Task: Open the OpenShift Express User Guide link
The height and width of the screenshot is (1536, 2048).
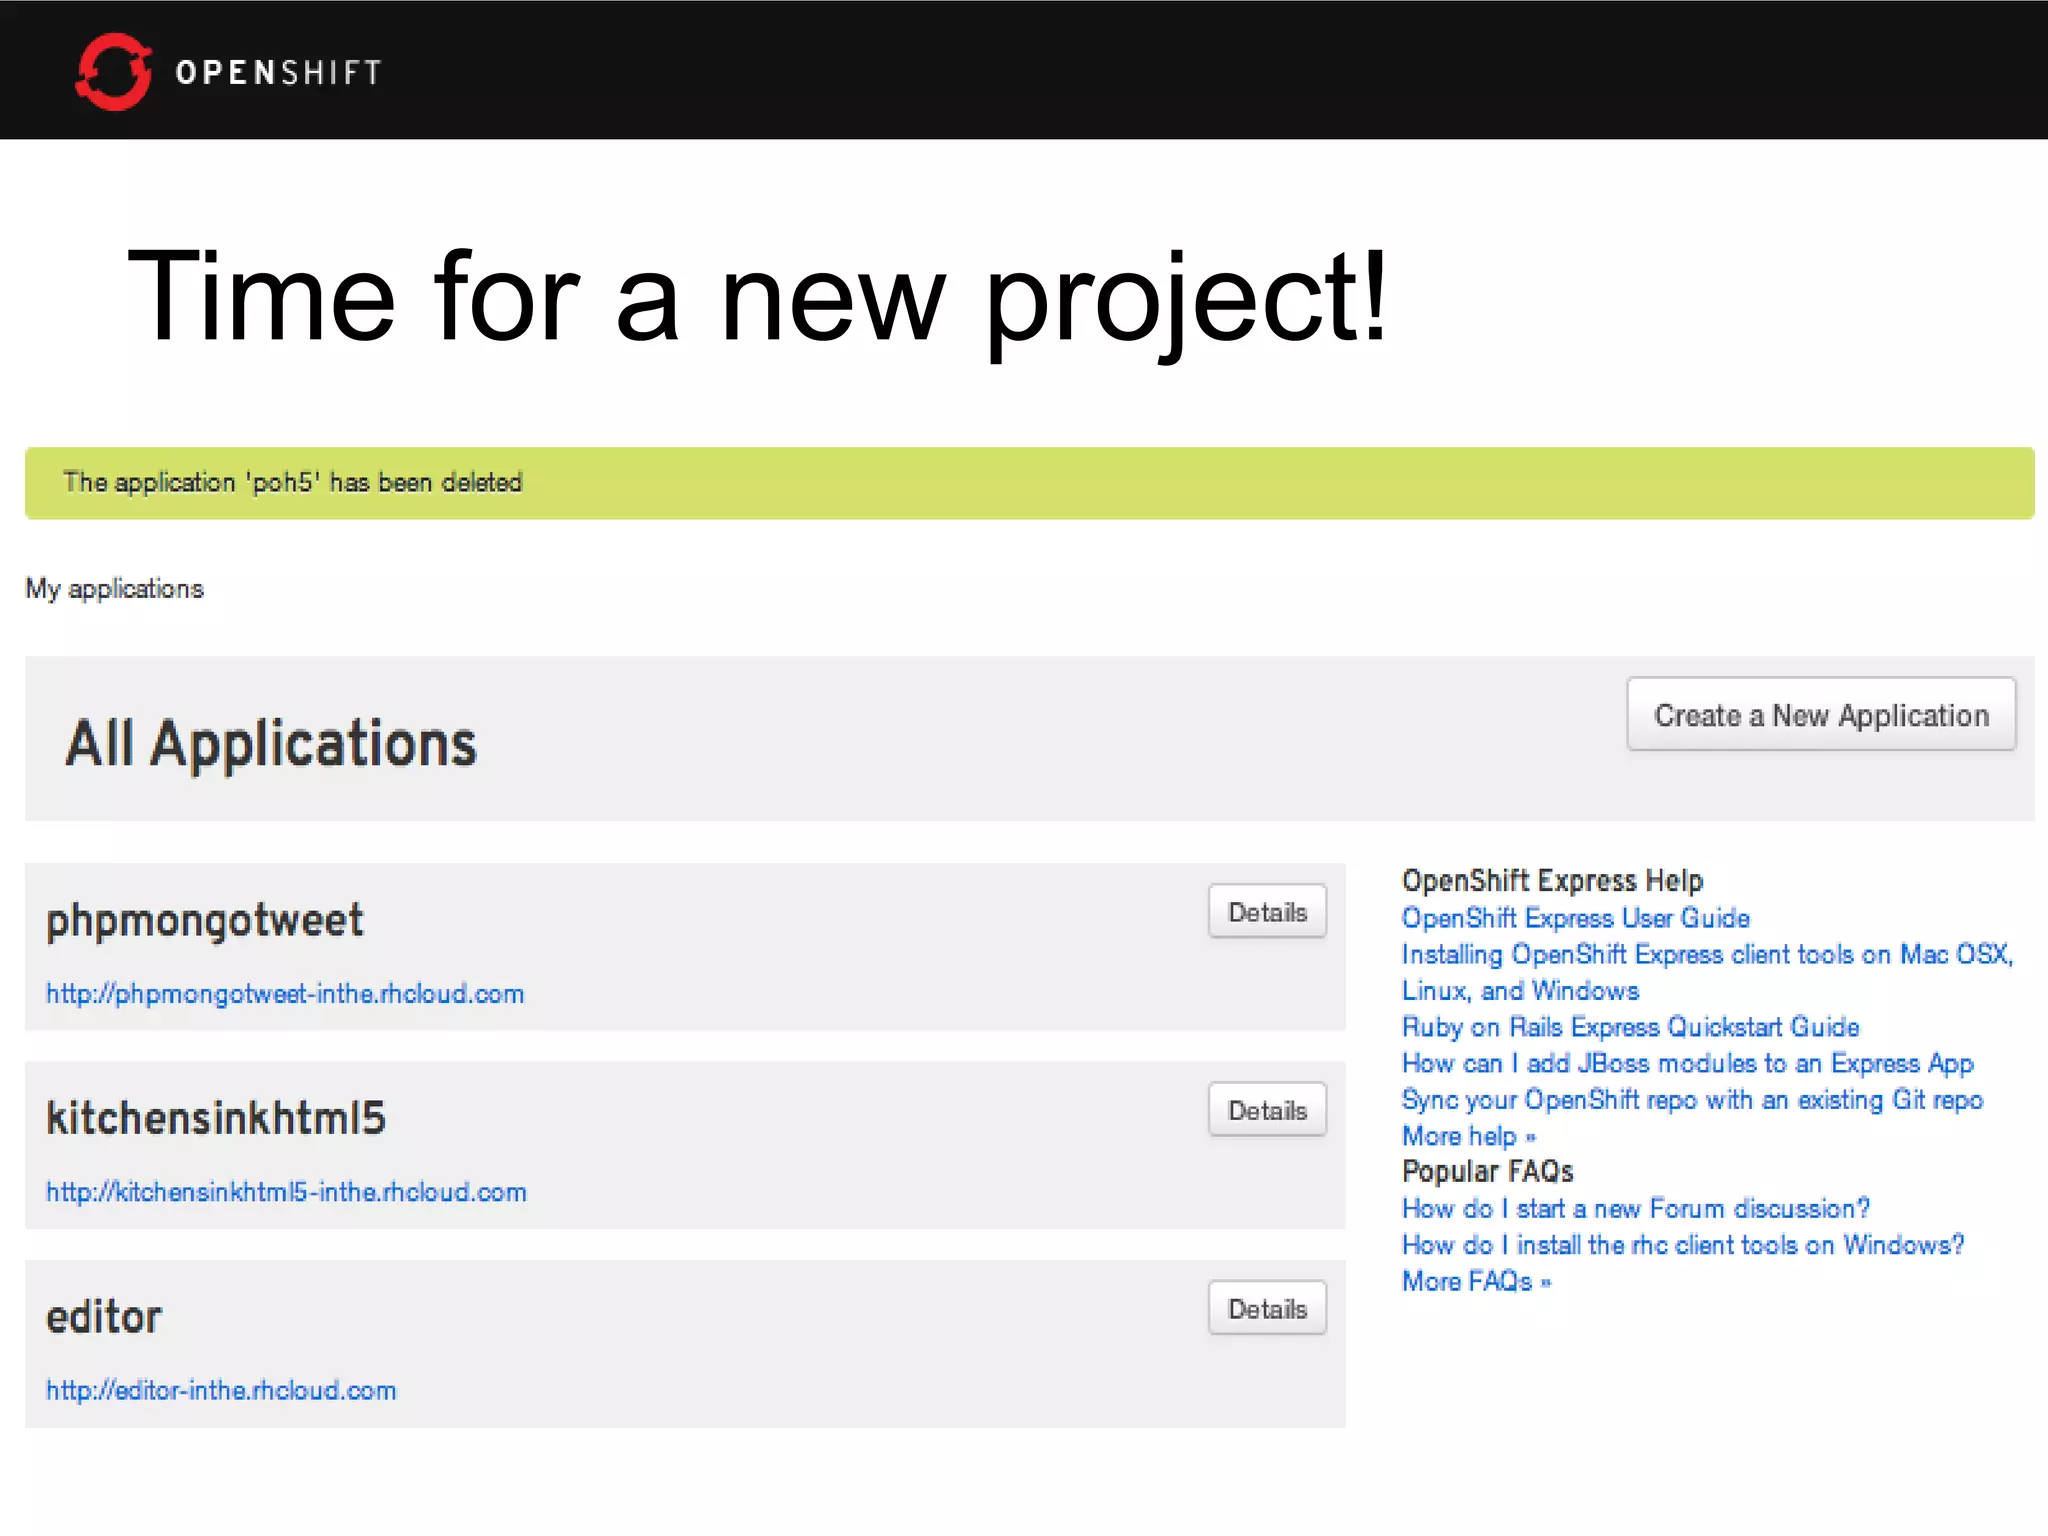Action: tap(1576, 918)
